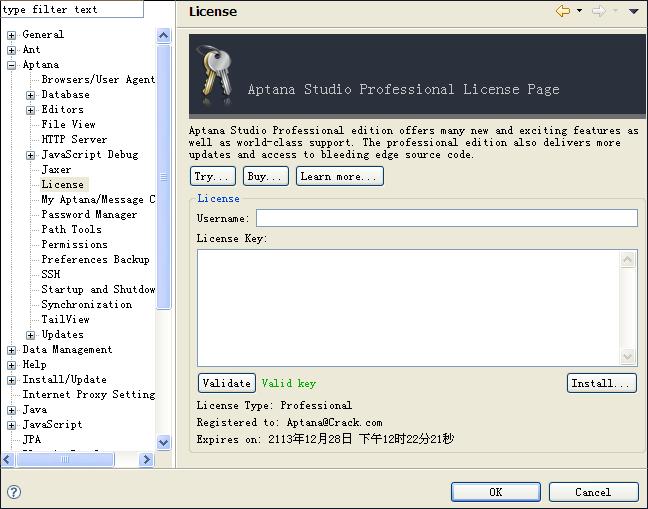Click the help question mark icon
648x509 pixels.
tap(14, 492)
